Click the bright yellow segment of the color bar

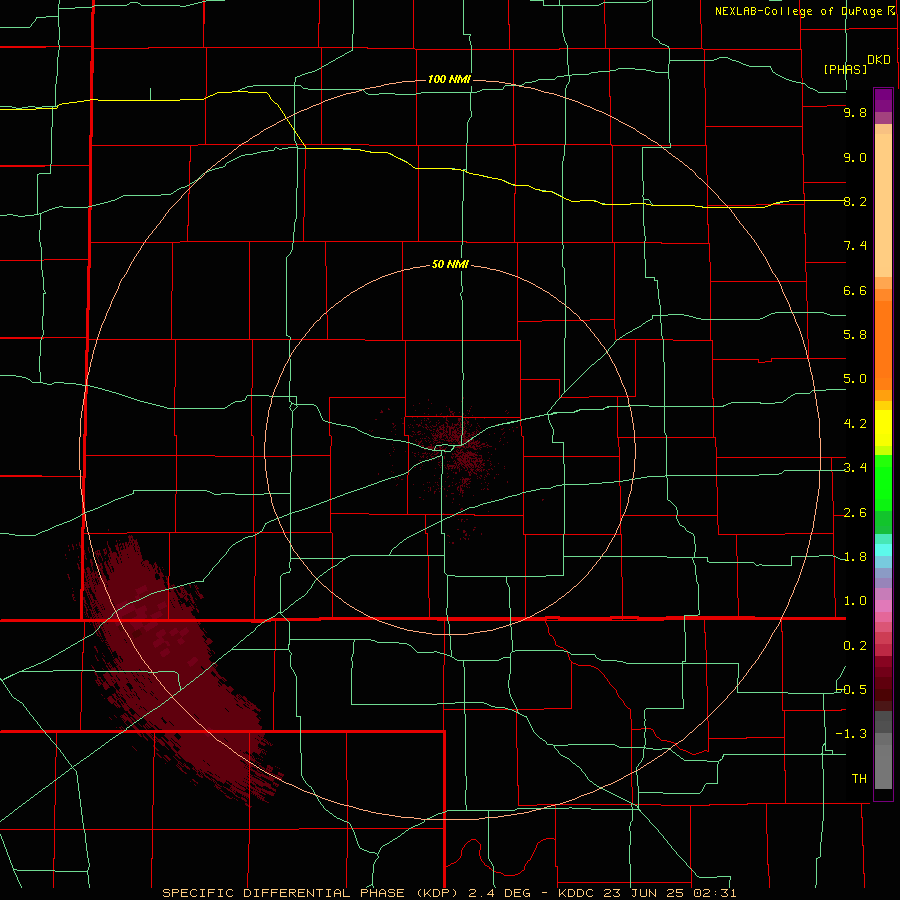click(x=883, y=428)
